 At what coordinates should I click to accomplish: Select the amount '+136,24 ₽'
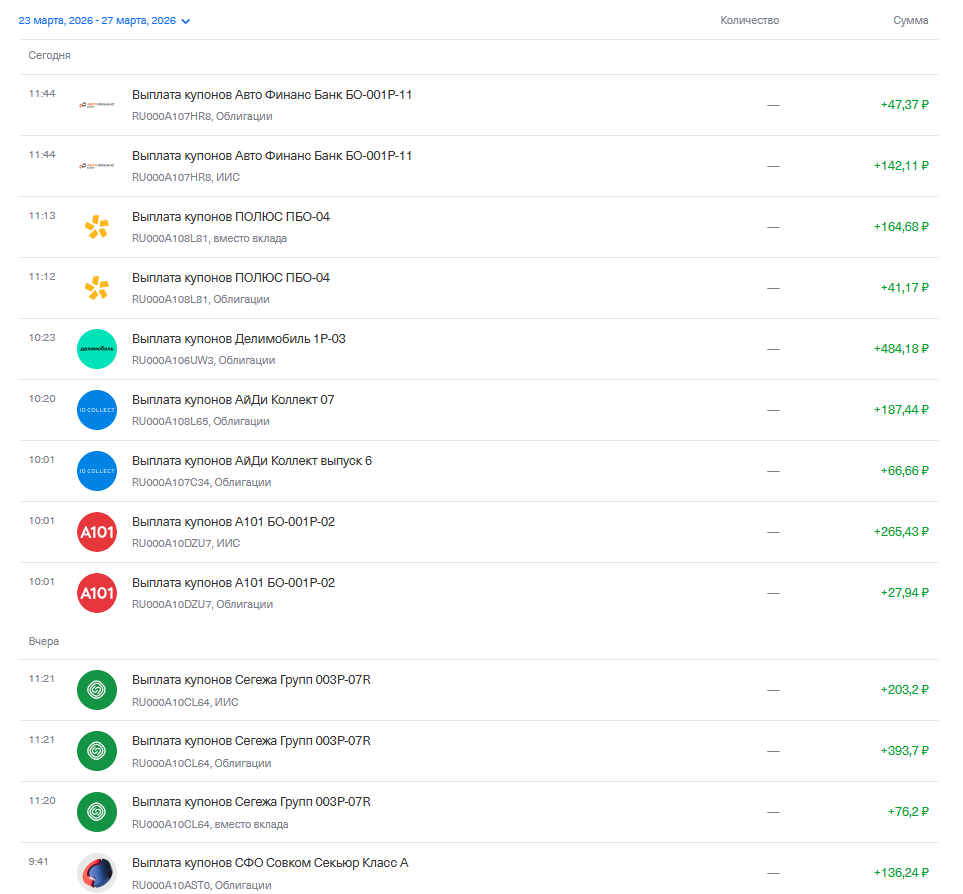click(901, 873)
